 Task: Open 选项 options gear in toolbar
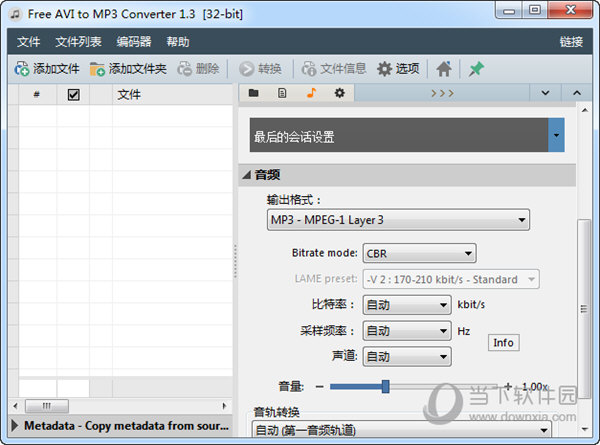(x=398, y=69)
